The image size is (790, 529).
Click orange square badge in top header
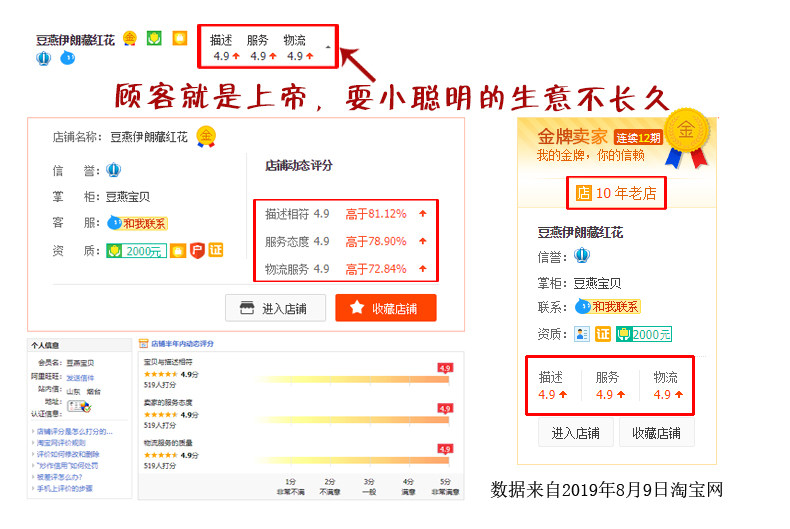coord(180,38)
